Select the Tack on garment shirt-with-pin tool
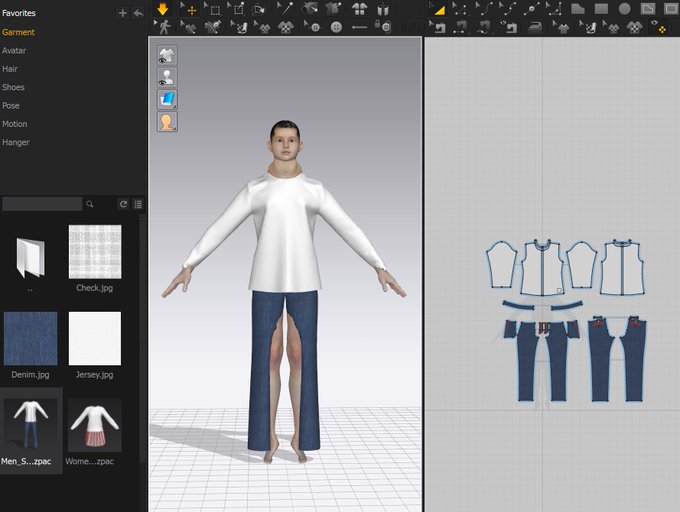 333,9
